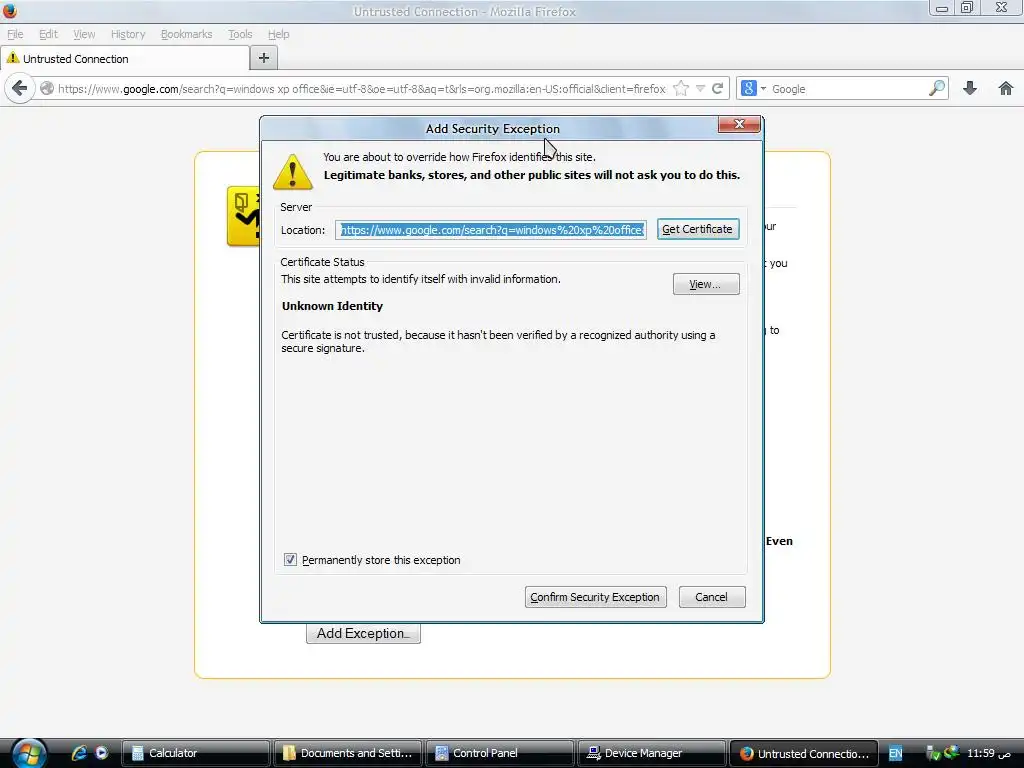This screenshot has width=1024, height=768.
Task: Switch to Device Manager taskbar button
Action: click(x=652, y=753)
